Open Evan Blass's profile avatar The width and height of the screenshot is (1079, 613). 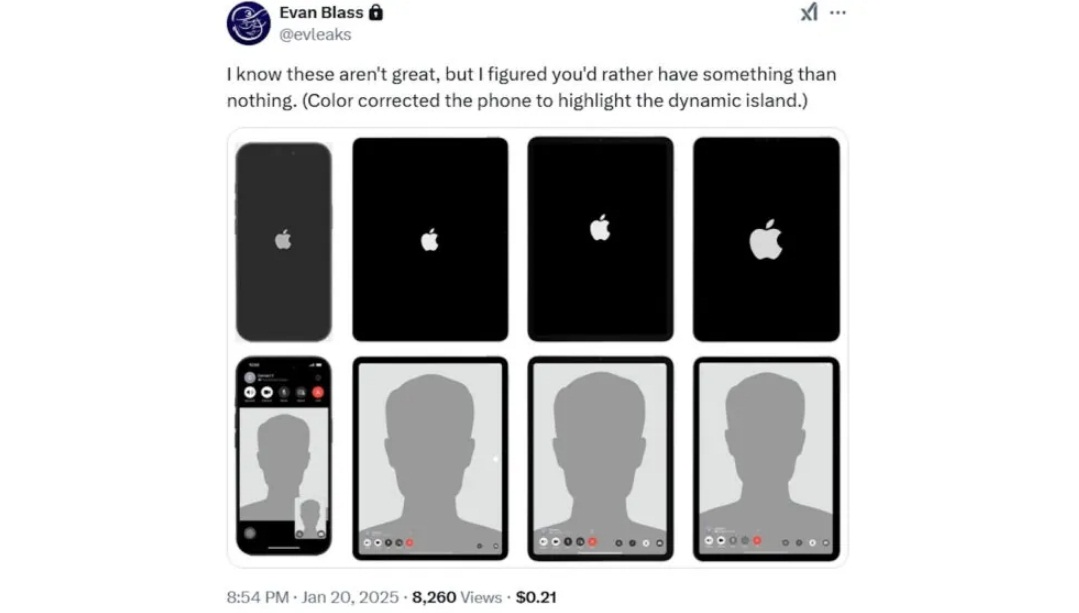(249, 24)
